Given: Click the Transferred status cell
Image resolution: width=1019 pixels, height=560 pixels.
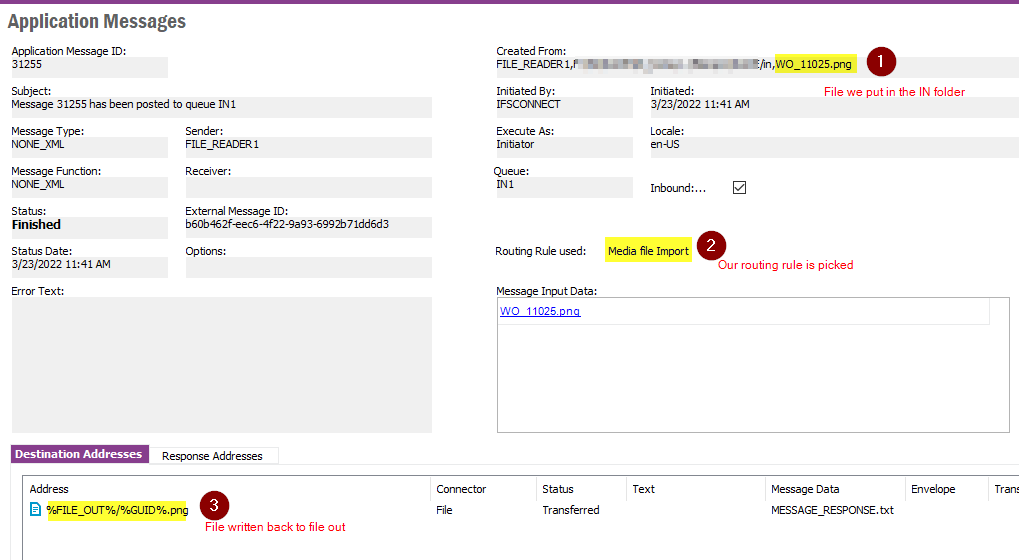Looking at the screenshot, I should 571,510.
